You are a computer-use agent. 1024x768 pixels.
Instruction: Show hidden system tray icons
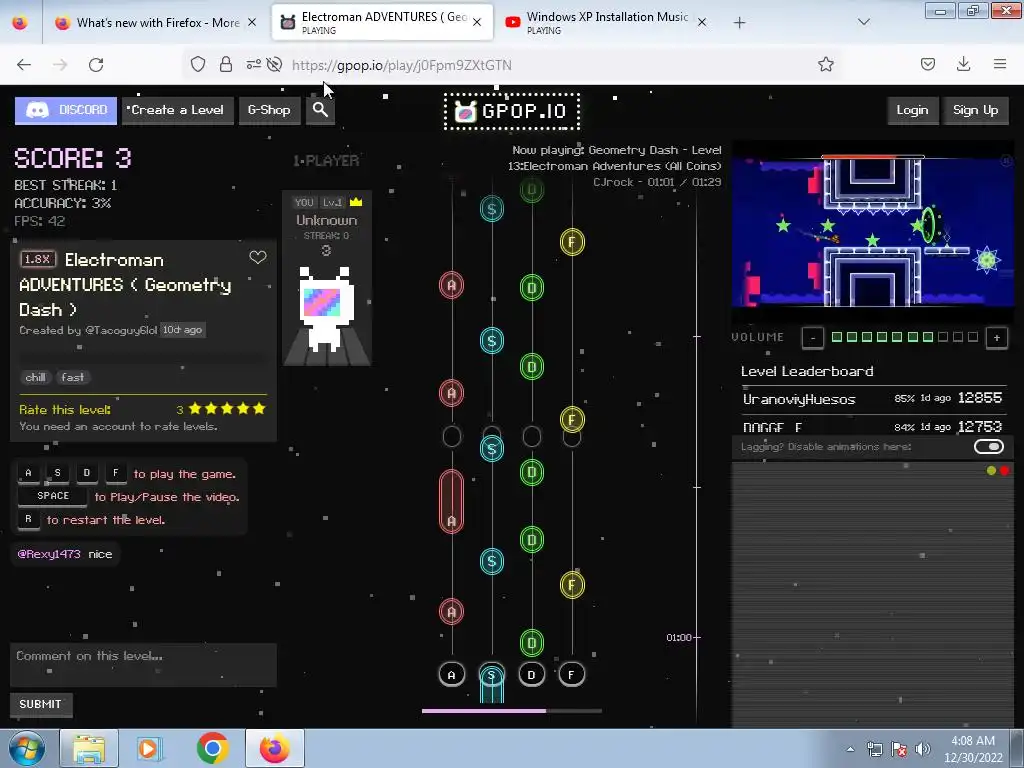850,749
